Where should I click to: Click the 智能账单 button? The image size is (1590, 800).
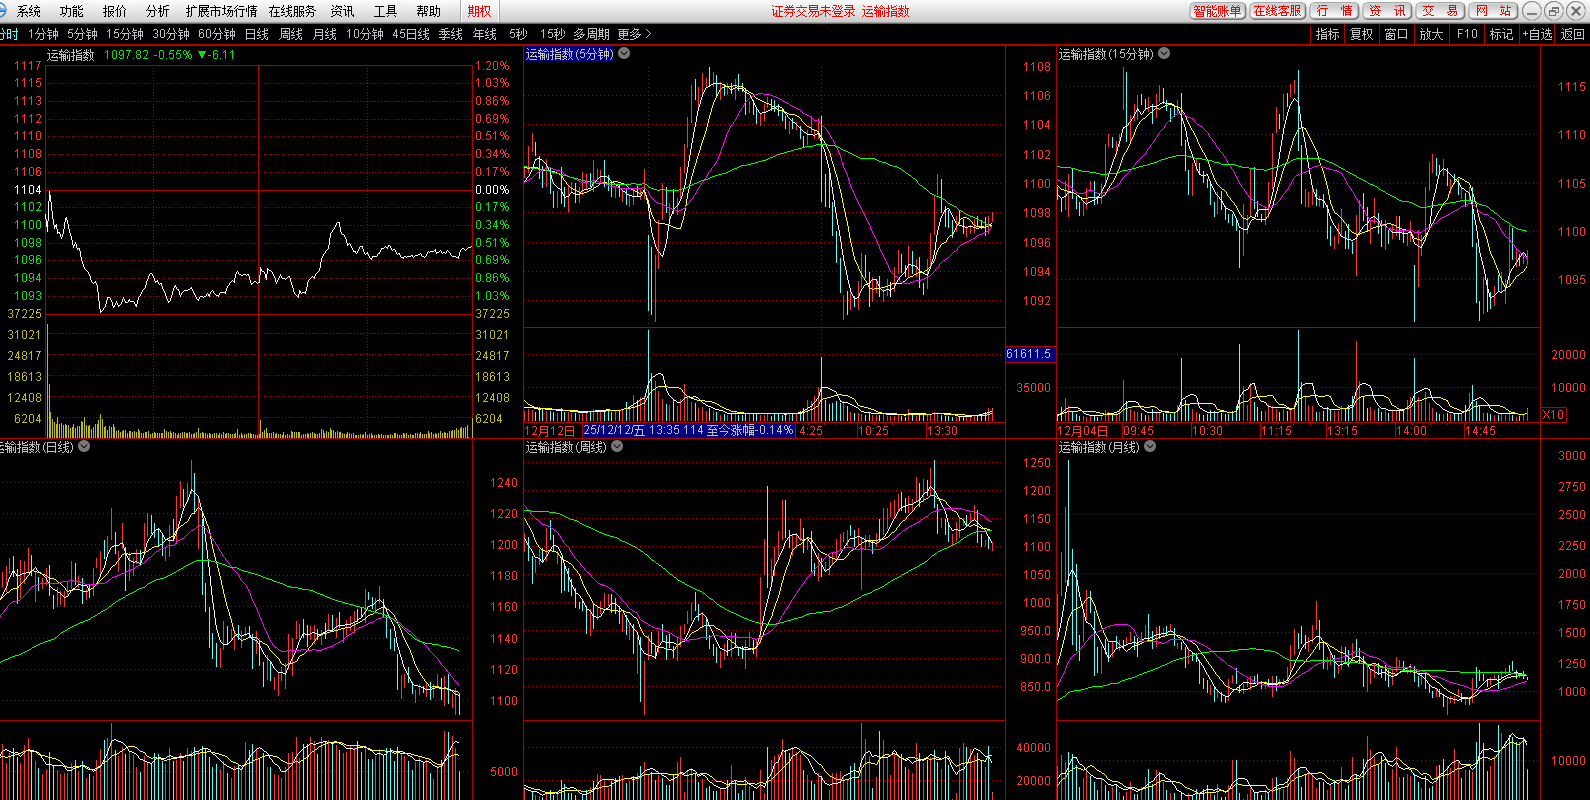click(1217, 11)
